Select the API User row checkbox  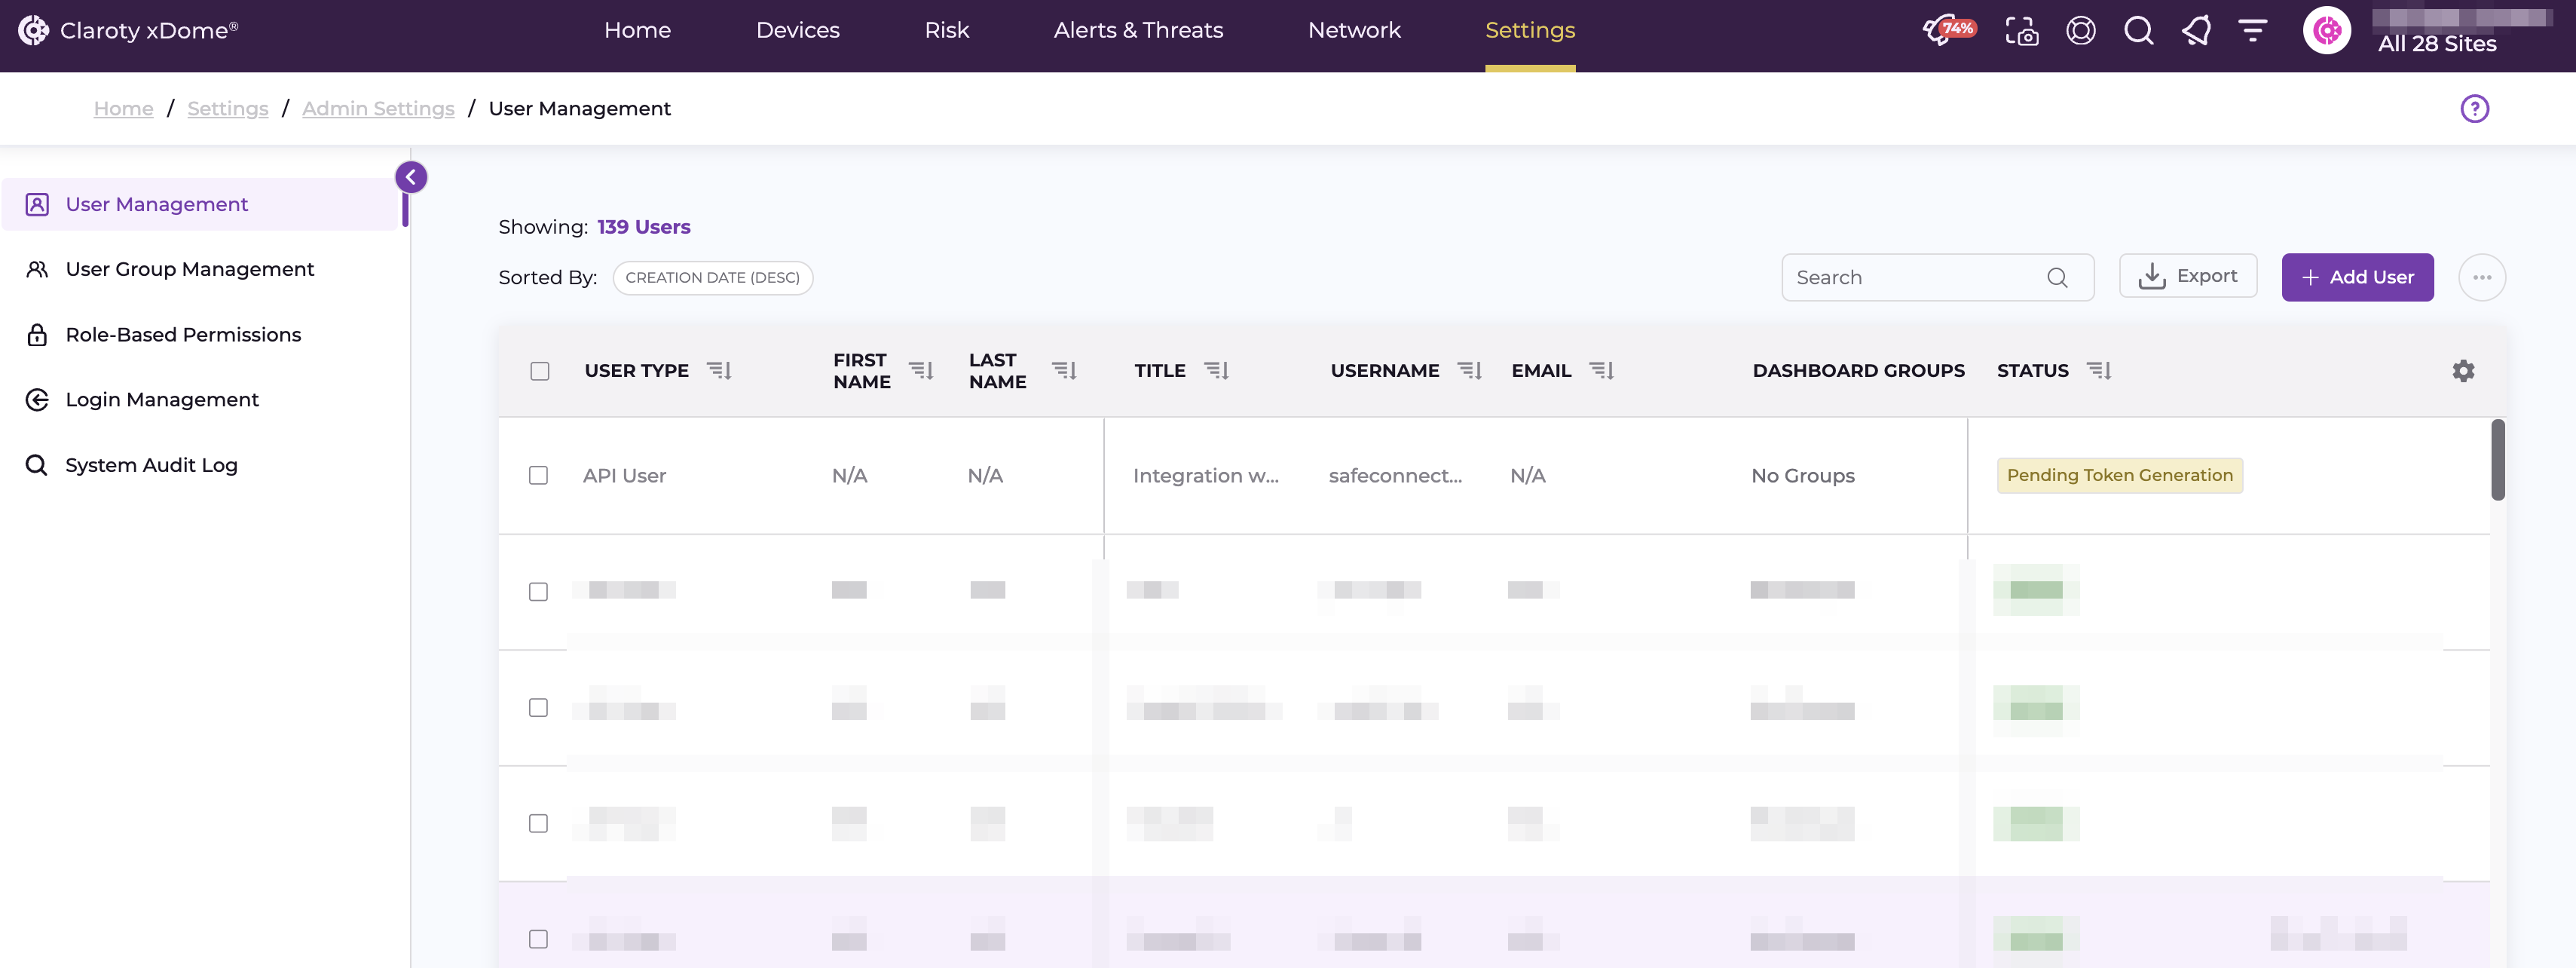click(538, 475)
